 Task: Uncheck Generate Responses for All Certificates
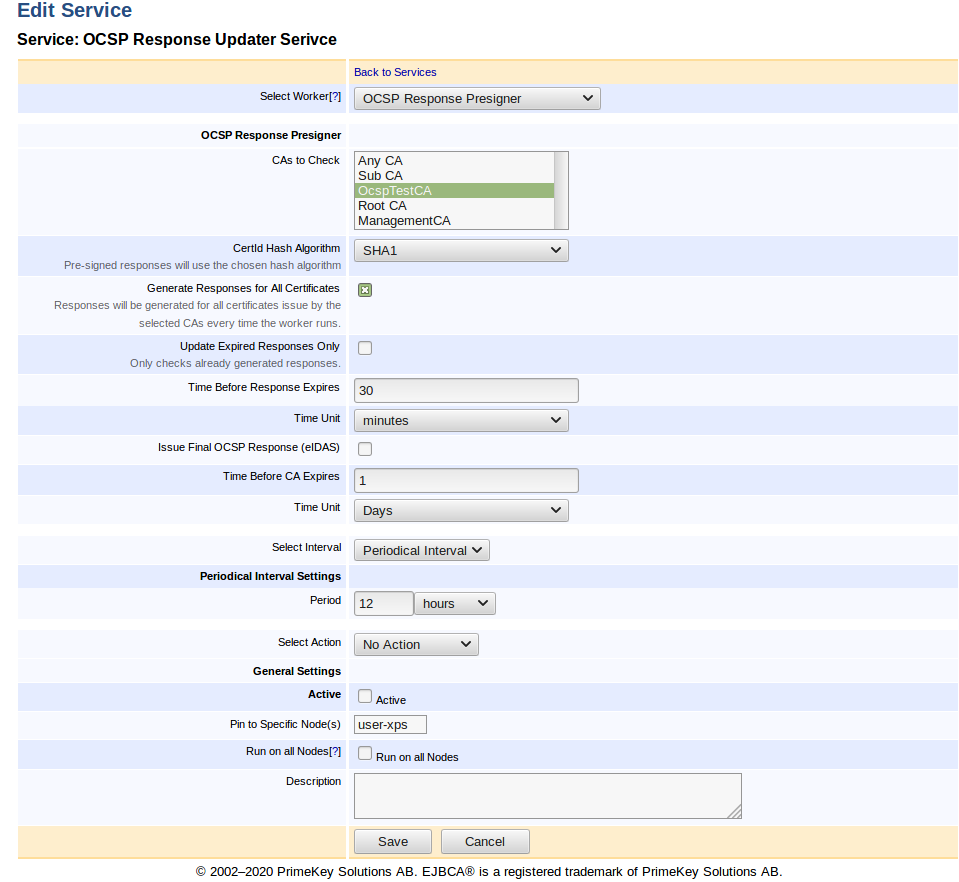(364, 288)
